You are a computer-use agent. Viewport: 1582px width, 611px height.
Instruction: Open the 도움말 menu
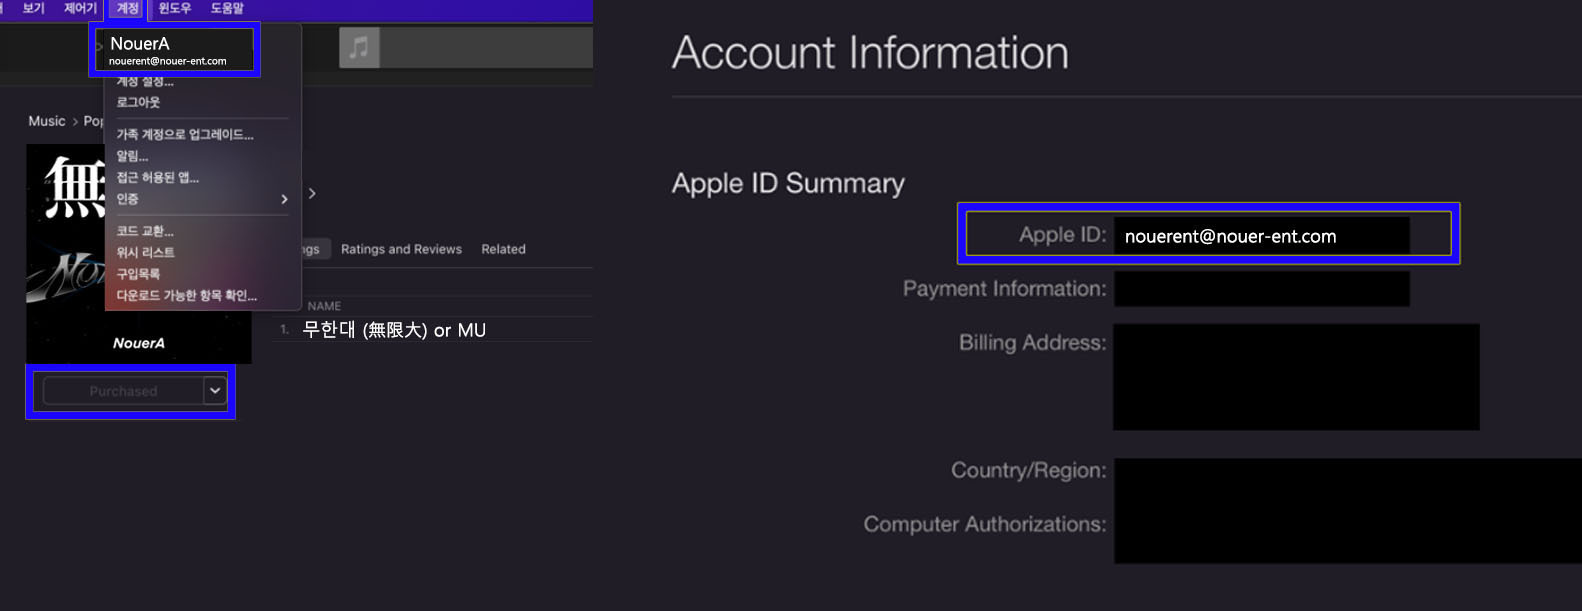pyautogui.click(x=227, y=8)
